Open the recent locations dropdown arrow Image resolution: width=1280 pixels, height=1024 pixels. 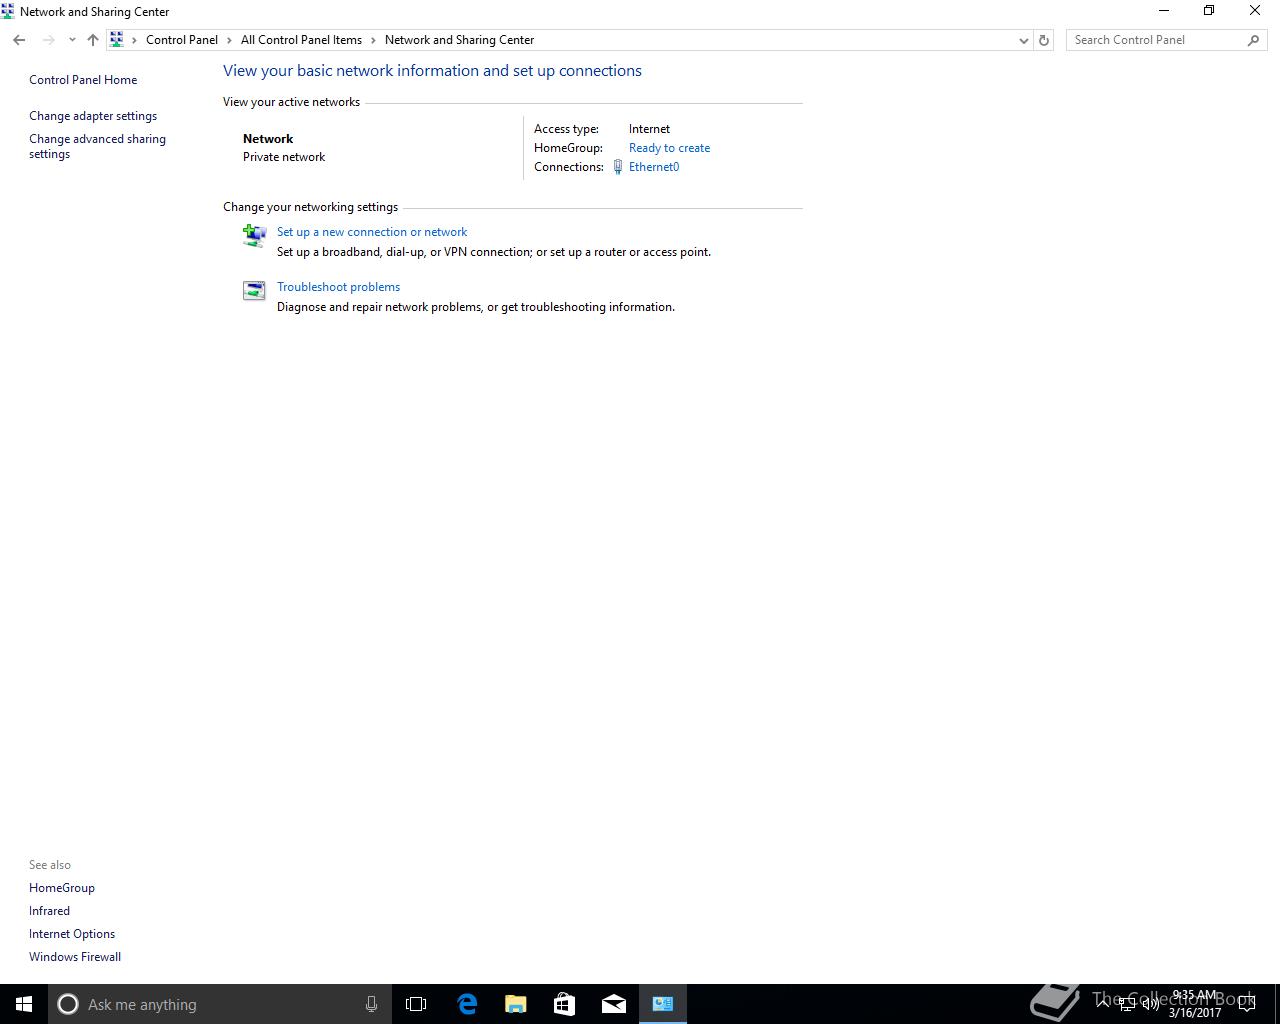[72, 40]
